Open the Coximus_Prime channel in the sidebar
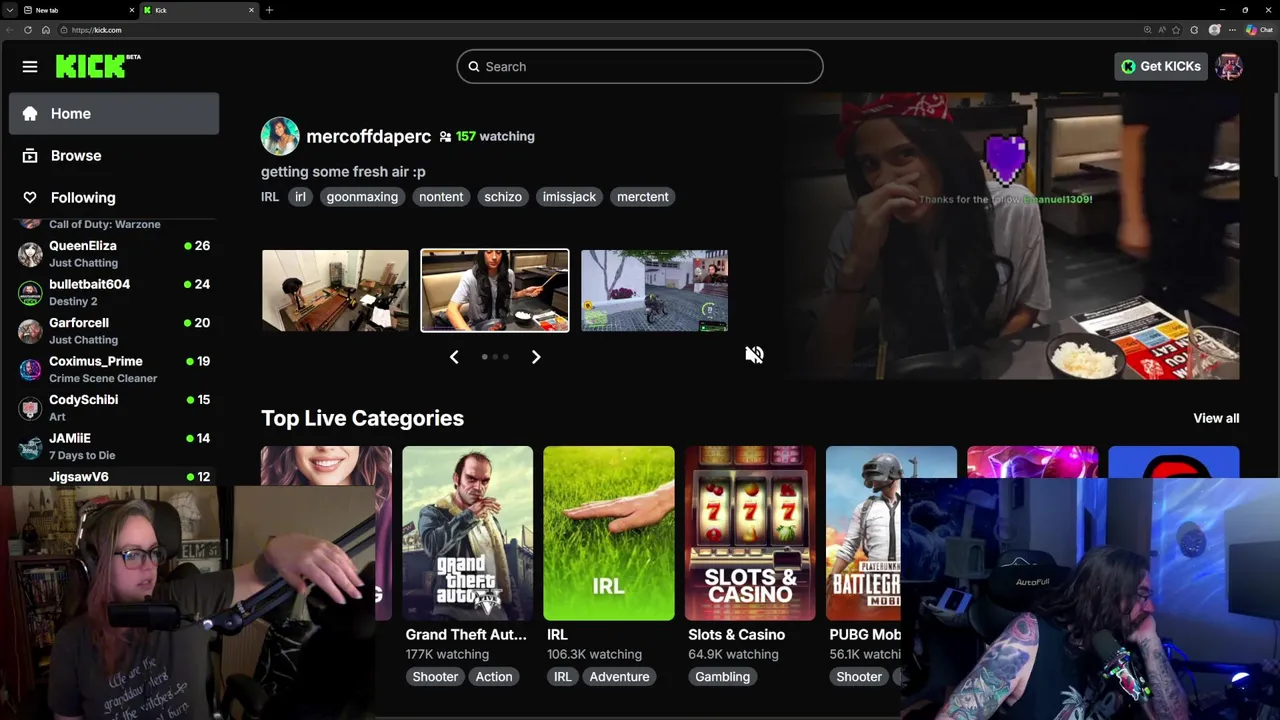The height and width of the screenshot is (720, 1280). coord(114,369)
